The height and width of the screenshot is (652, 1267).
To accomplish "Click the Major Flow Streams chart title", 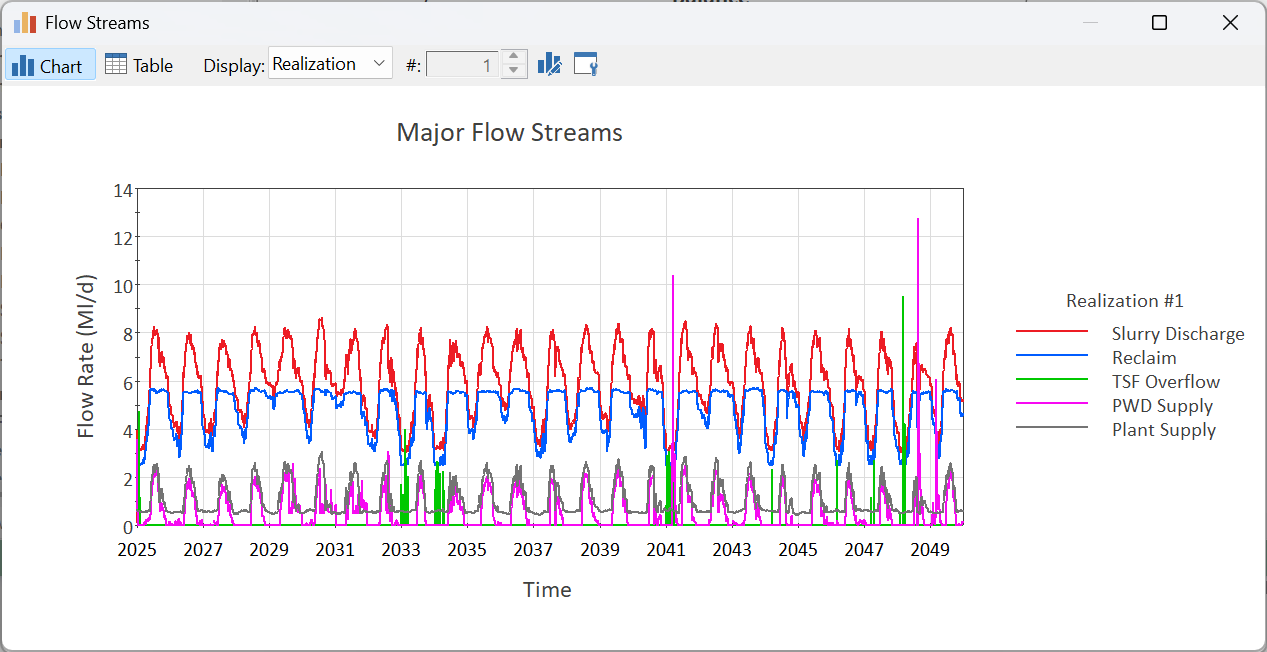I will (510, 132).
